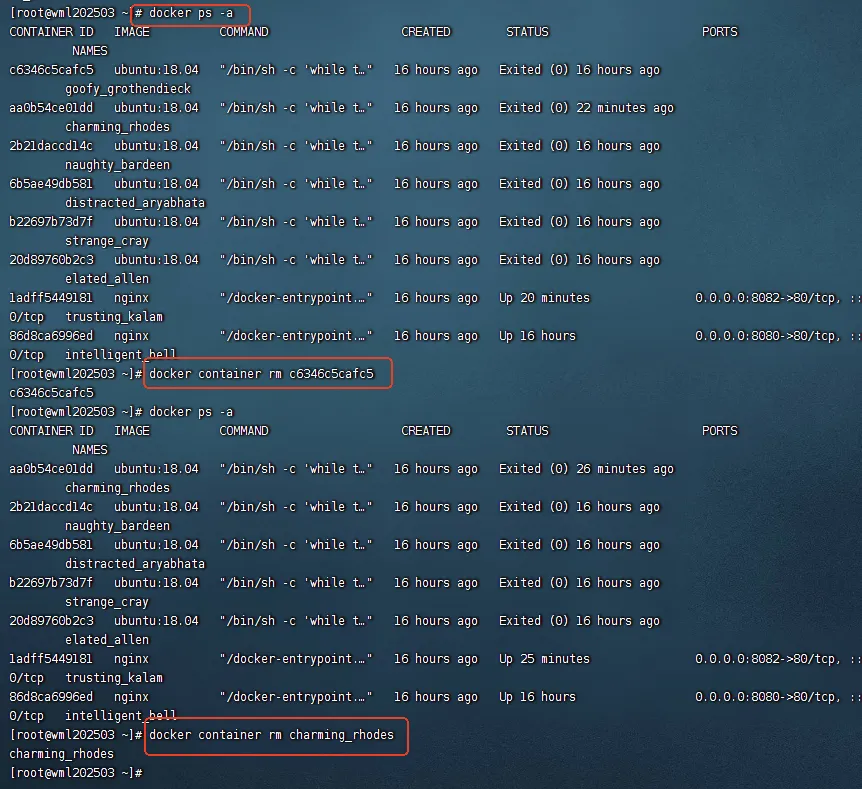Click container ID aa0b54ce01dd in second listing
This screenshot has width=862, height=789.
pyautogui.click(x=52, y=469)
